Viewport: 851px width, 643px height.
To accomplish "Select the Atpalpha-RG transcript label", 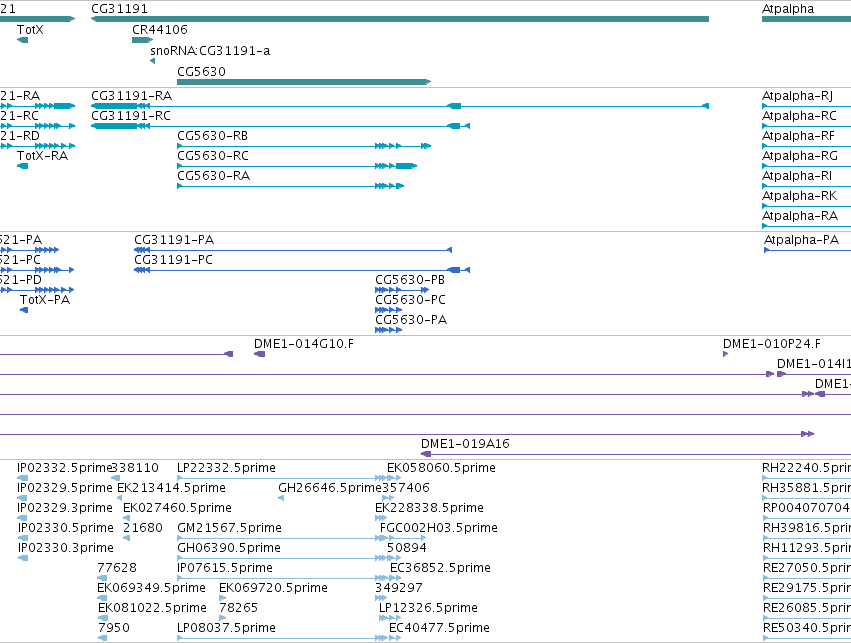I will pos(800,156).
